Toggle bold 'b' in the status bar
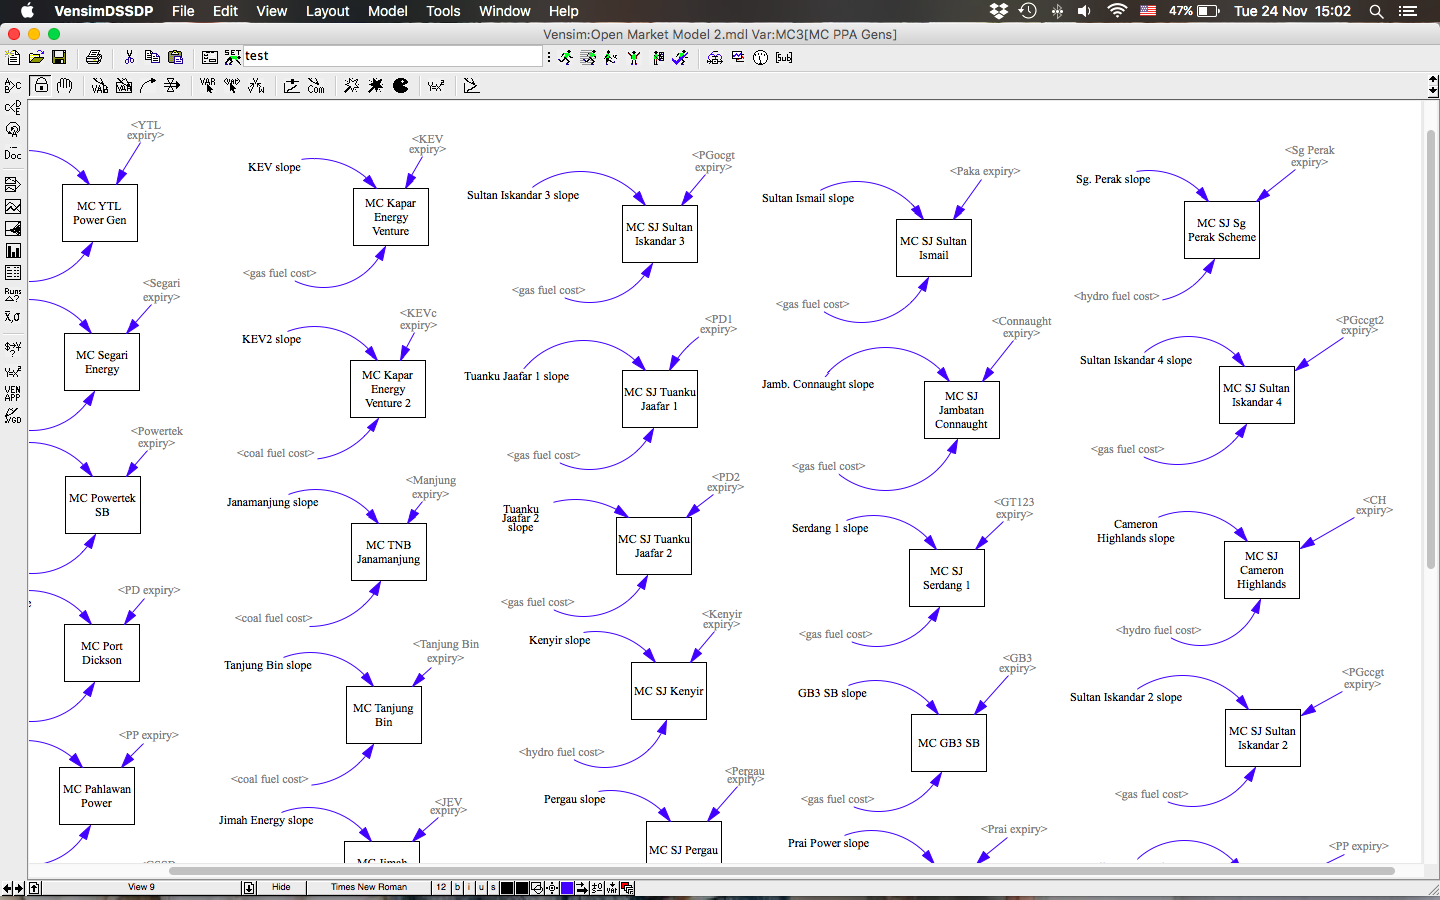 click(x=458, y=888)
